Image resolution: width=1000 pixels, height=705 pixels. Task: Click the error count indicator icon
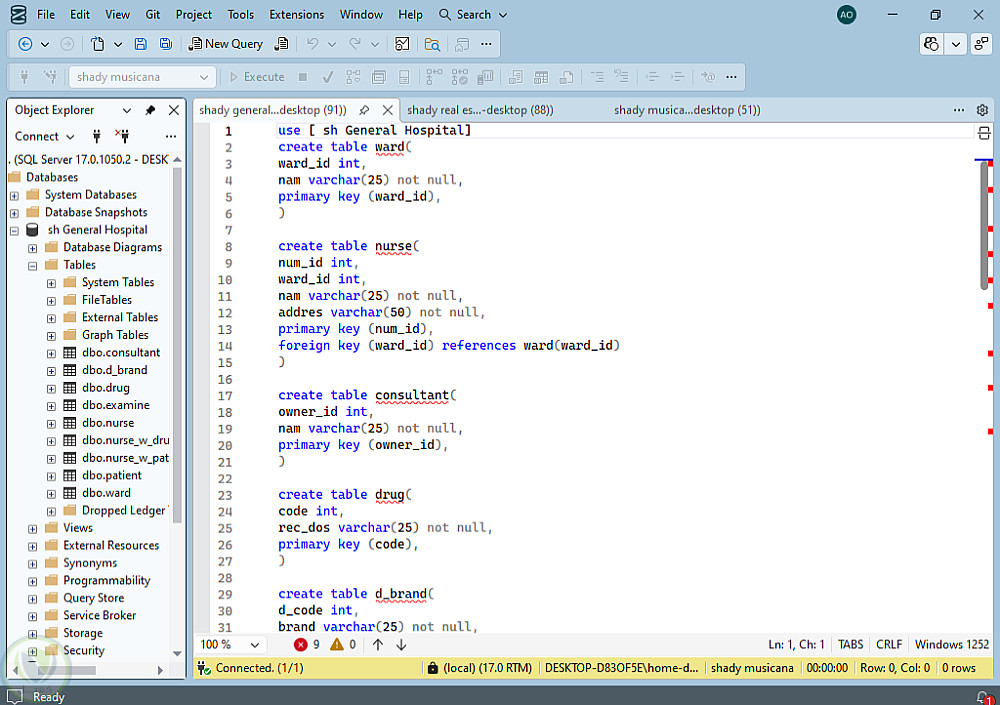point(301,645)
